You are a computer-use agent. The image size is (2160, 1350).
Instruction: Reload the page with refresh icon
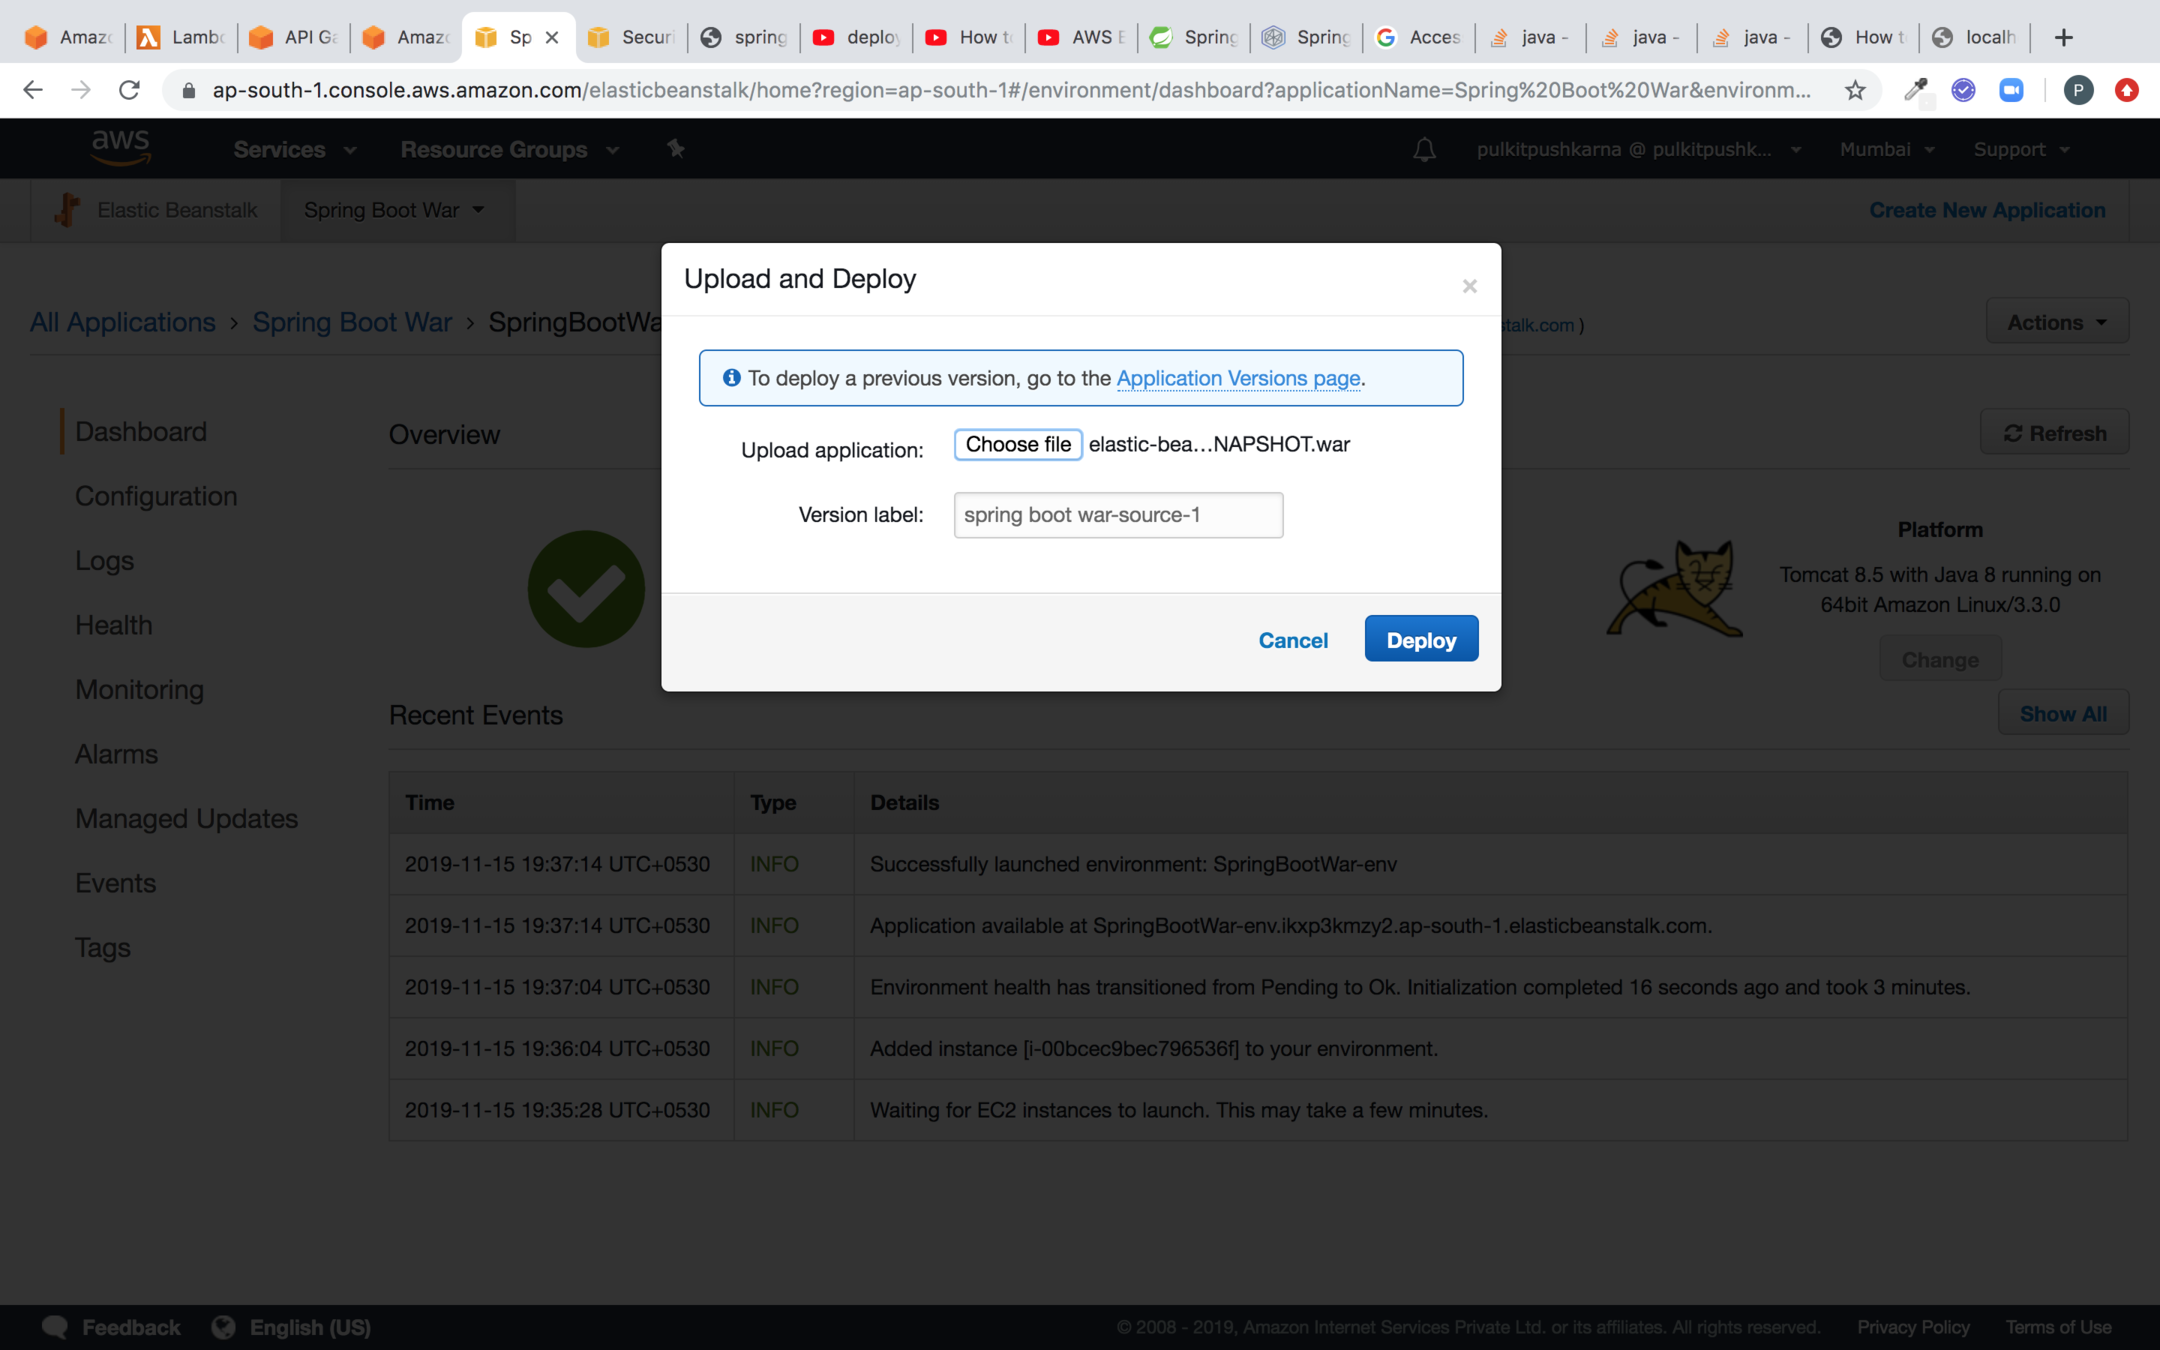129,90
